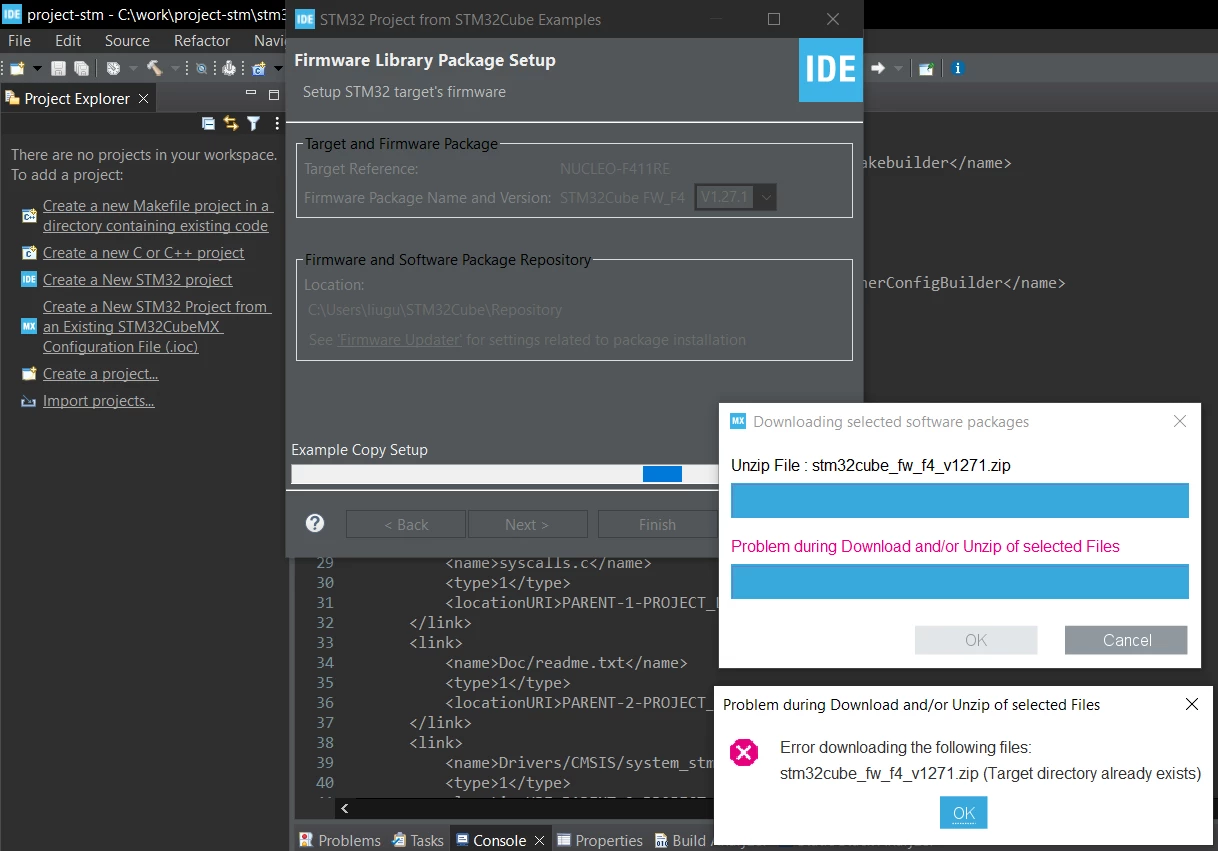Click the left arrow of the editor's horizontal scrollbar
Screen dimensions: 1218x851
click(345, 808)
